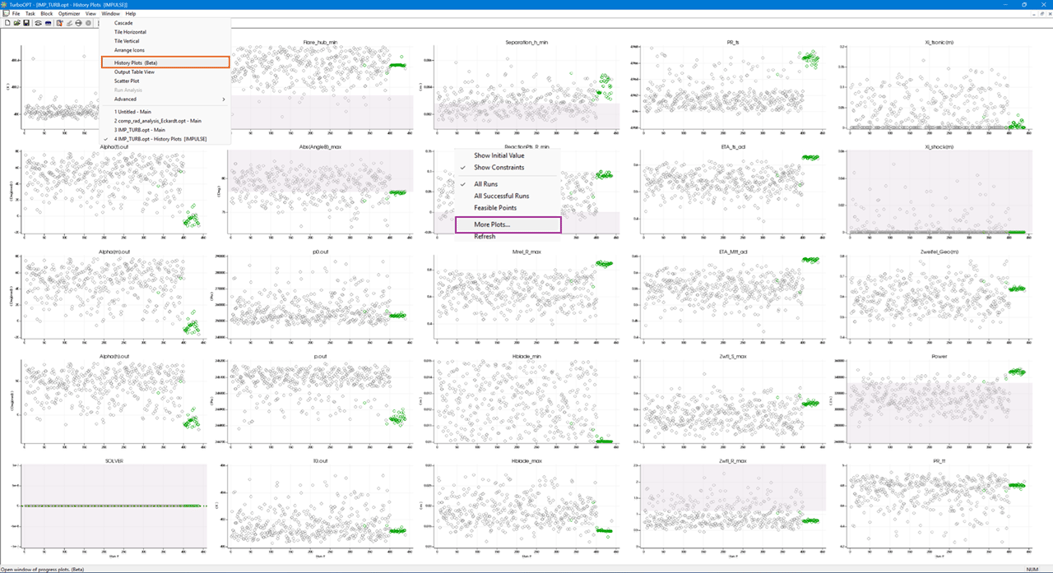Click the TurboOPT document icon left of File

tap(5, 14)
